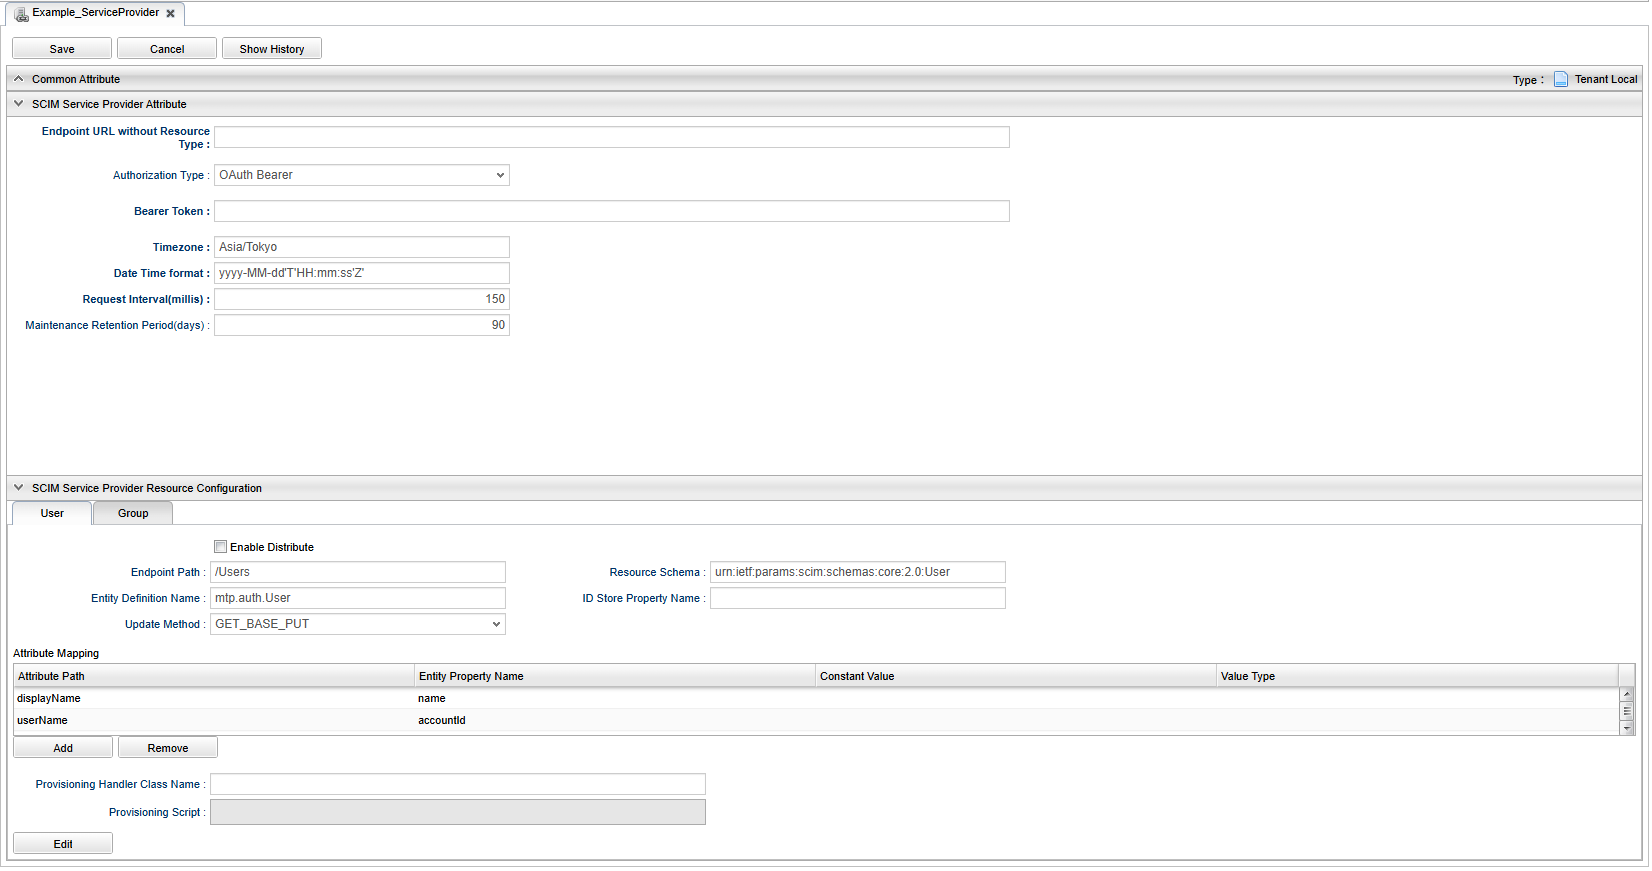Image resolution: width=1652 pixels, height=871 pixels.
Task: Select the displayName attribute row
Action: click(x=816, y=698)
